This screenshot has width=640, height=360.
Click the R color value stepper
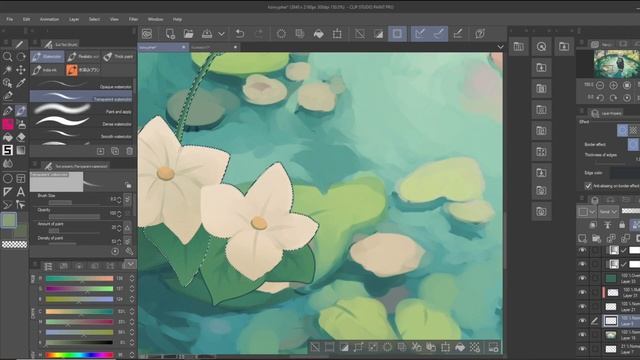coord(132,278)
